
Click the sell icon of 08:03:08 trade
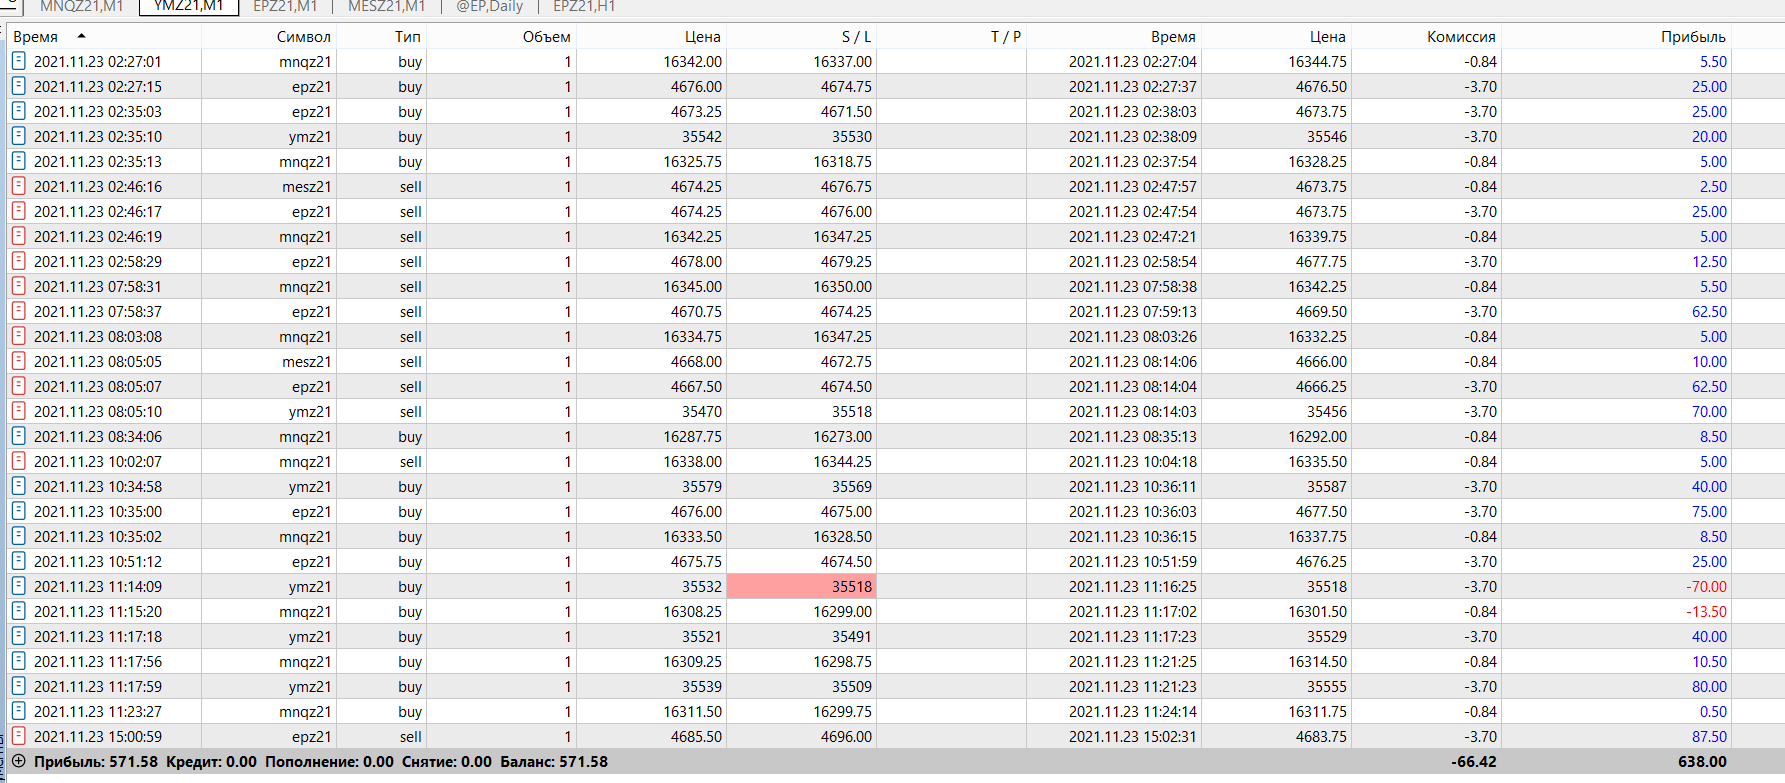[18, 336]
